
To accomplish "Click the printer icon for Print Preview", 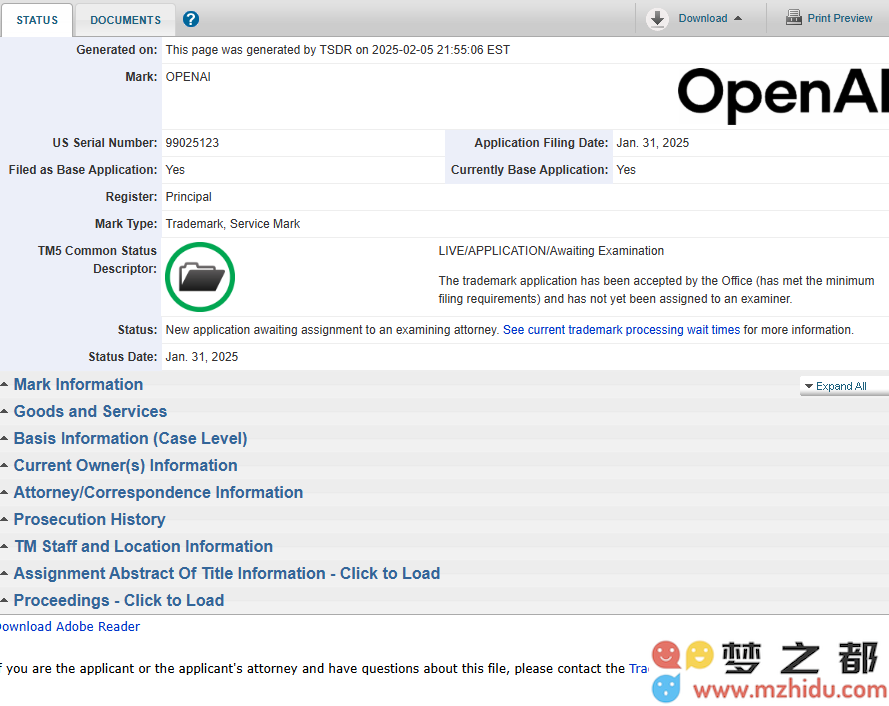I will coord(794,18).
